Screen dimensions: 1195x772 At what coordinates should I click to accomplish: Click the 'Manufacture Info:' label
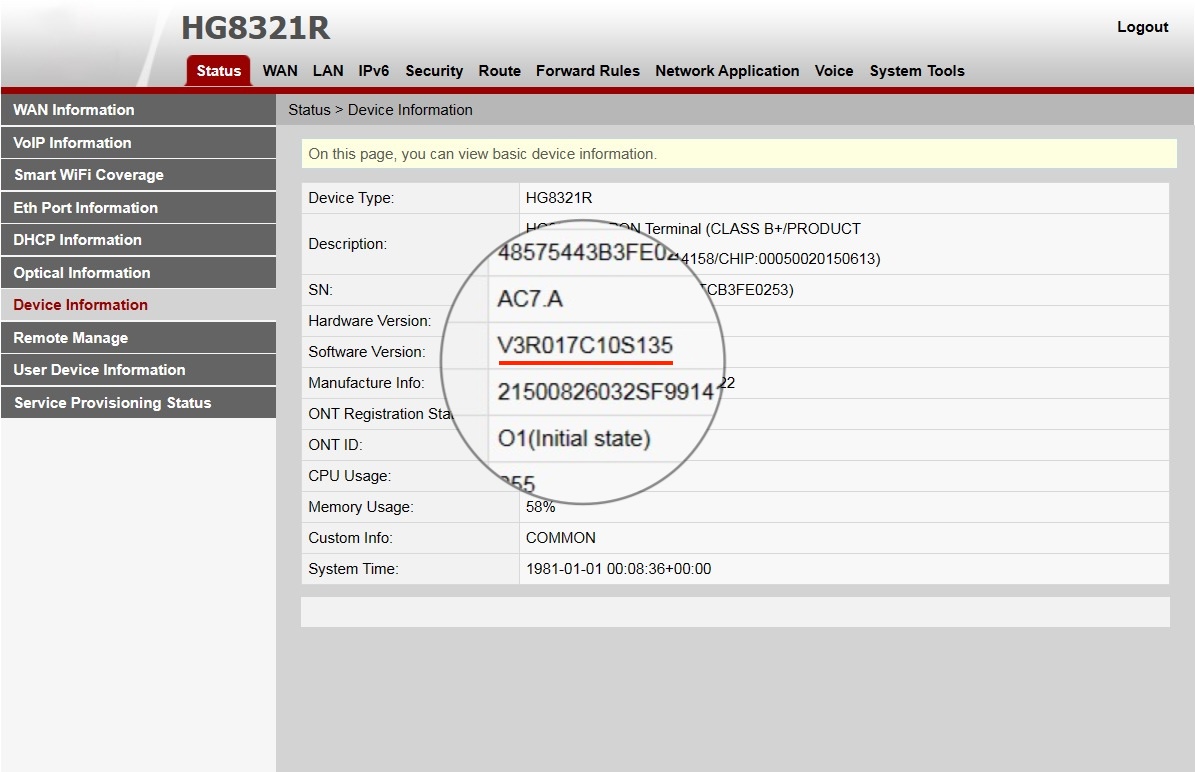[x=367, y=383]
